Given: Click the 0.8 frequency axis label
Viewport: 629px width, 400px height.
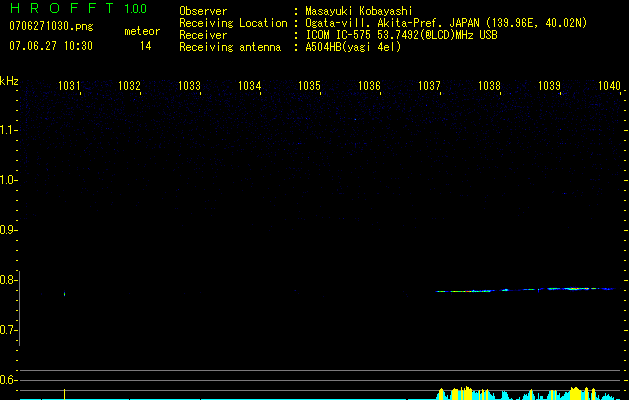Looking at the screenshot, I should (8, 280).
